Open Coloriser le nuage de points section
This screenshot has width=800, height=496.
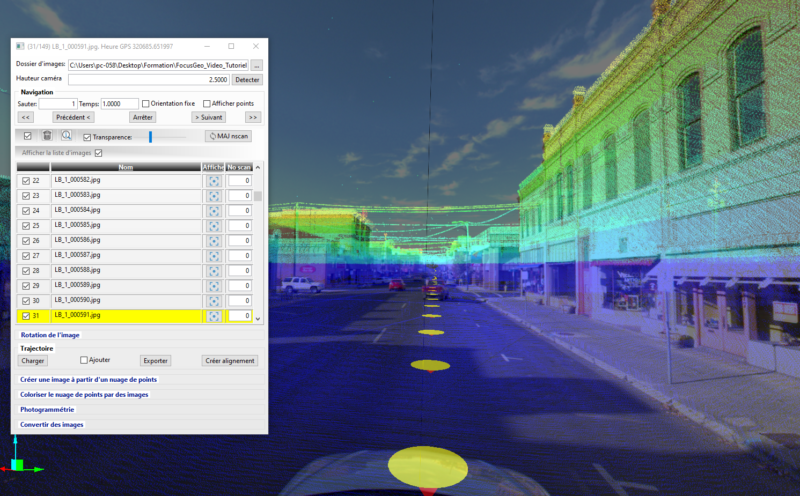84,394
